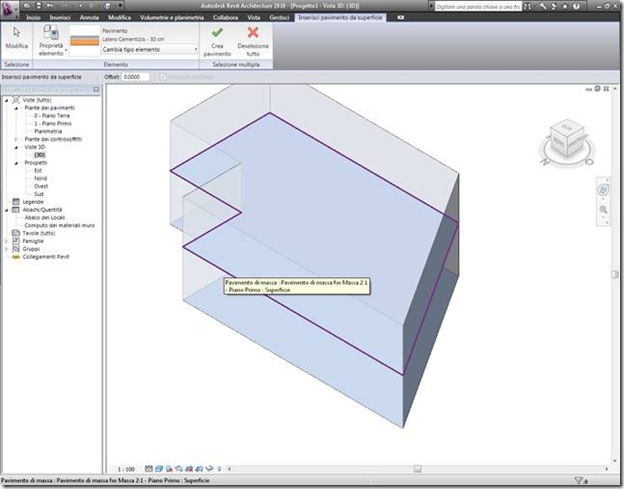Click the pavimento type preview swatch

(85, 41)
